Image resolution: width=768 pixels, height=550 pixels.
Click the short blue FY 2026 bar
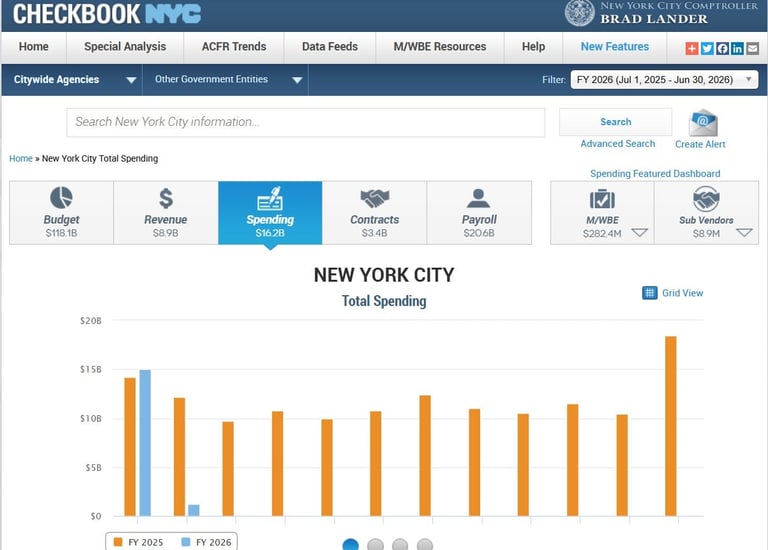(x=194, y=510)
